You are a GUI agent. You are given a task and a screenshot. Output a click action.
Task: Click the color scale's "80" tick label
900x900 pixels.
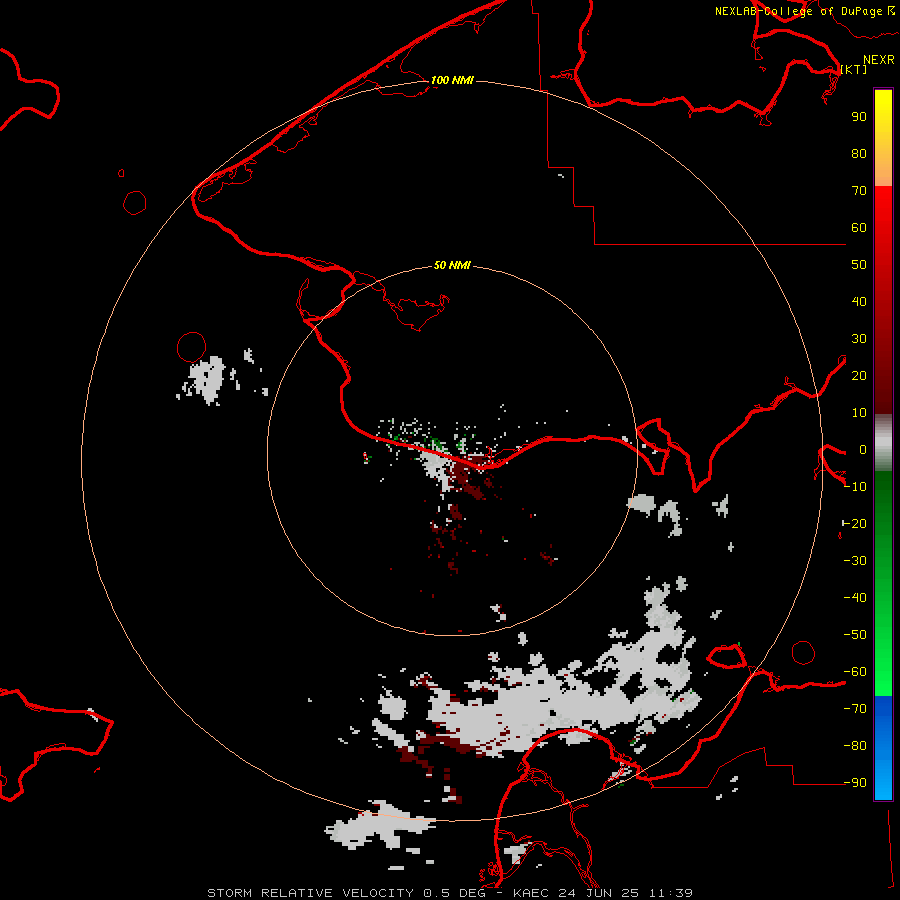tap(859, 154)
